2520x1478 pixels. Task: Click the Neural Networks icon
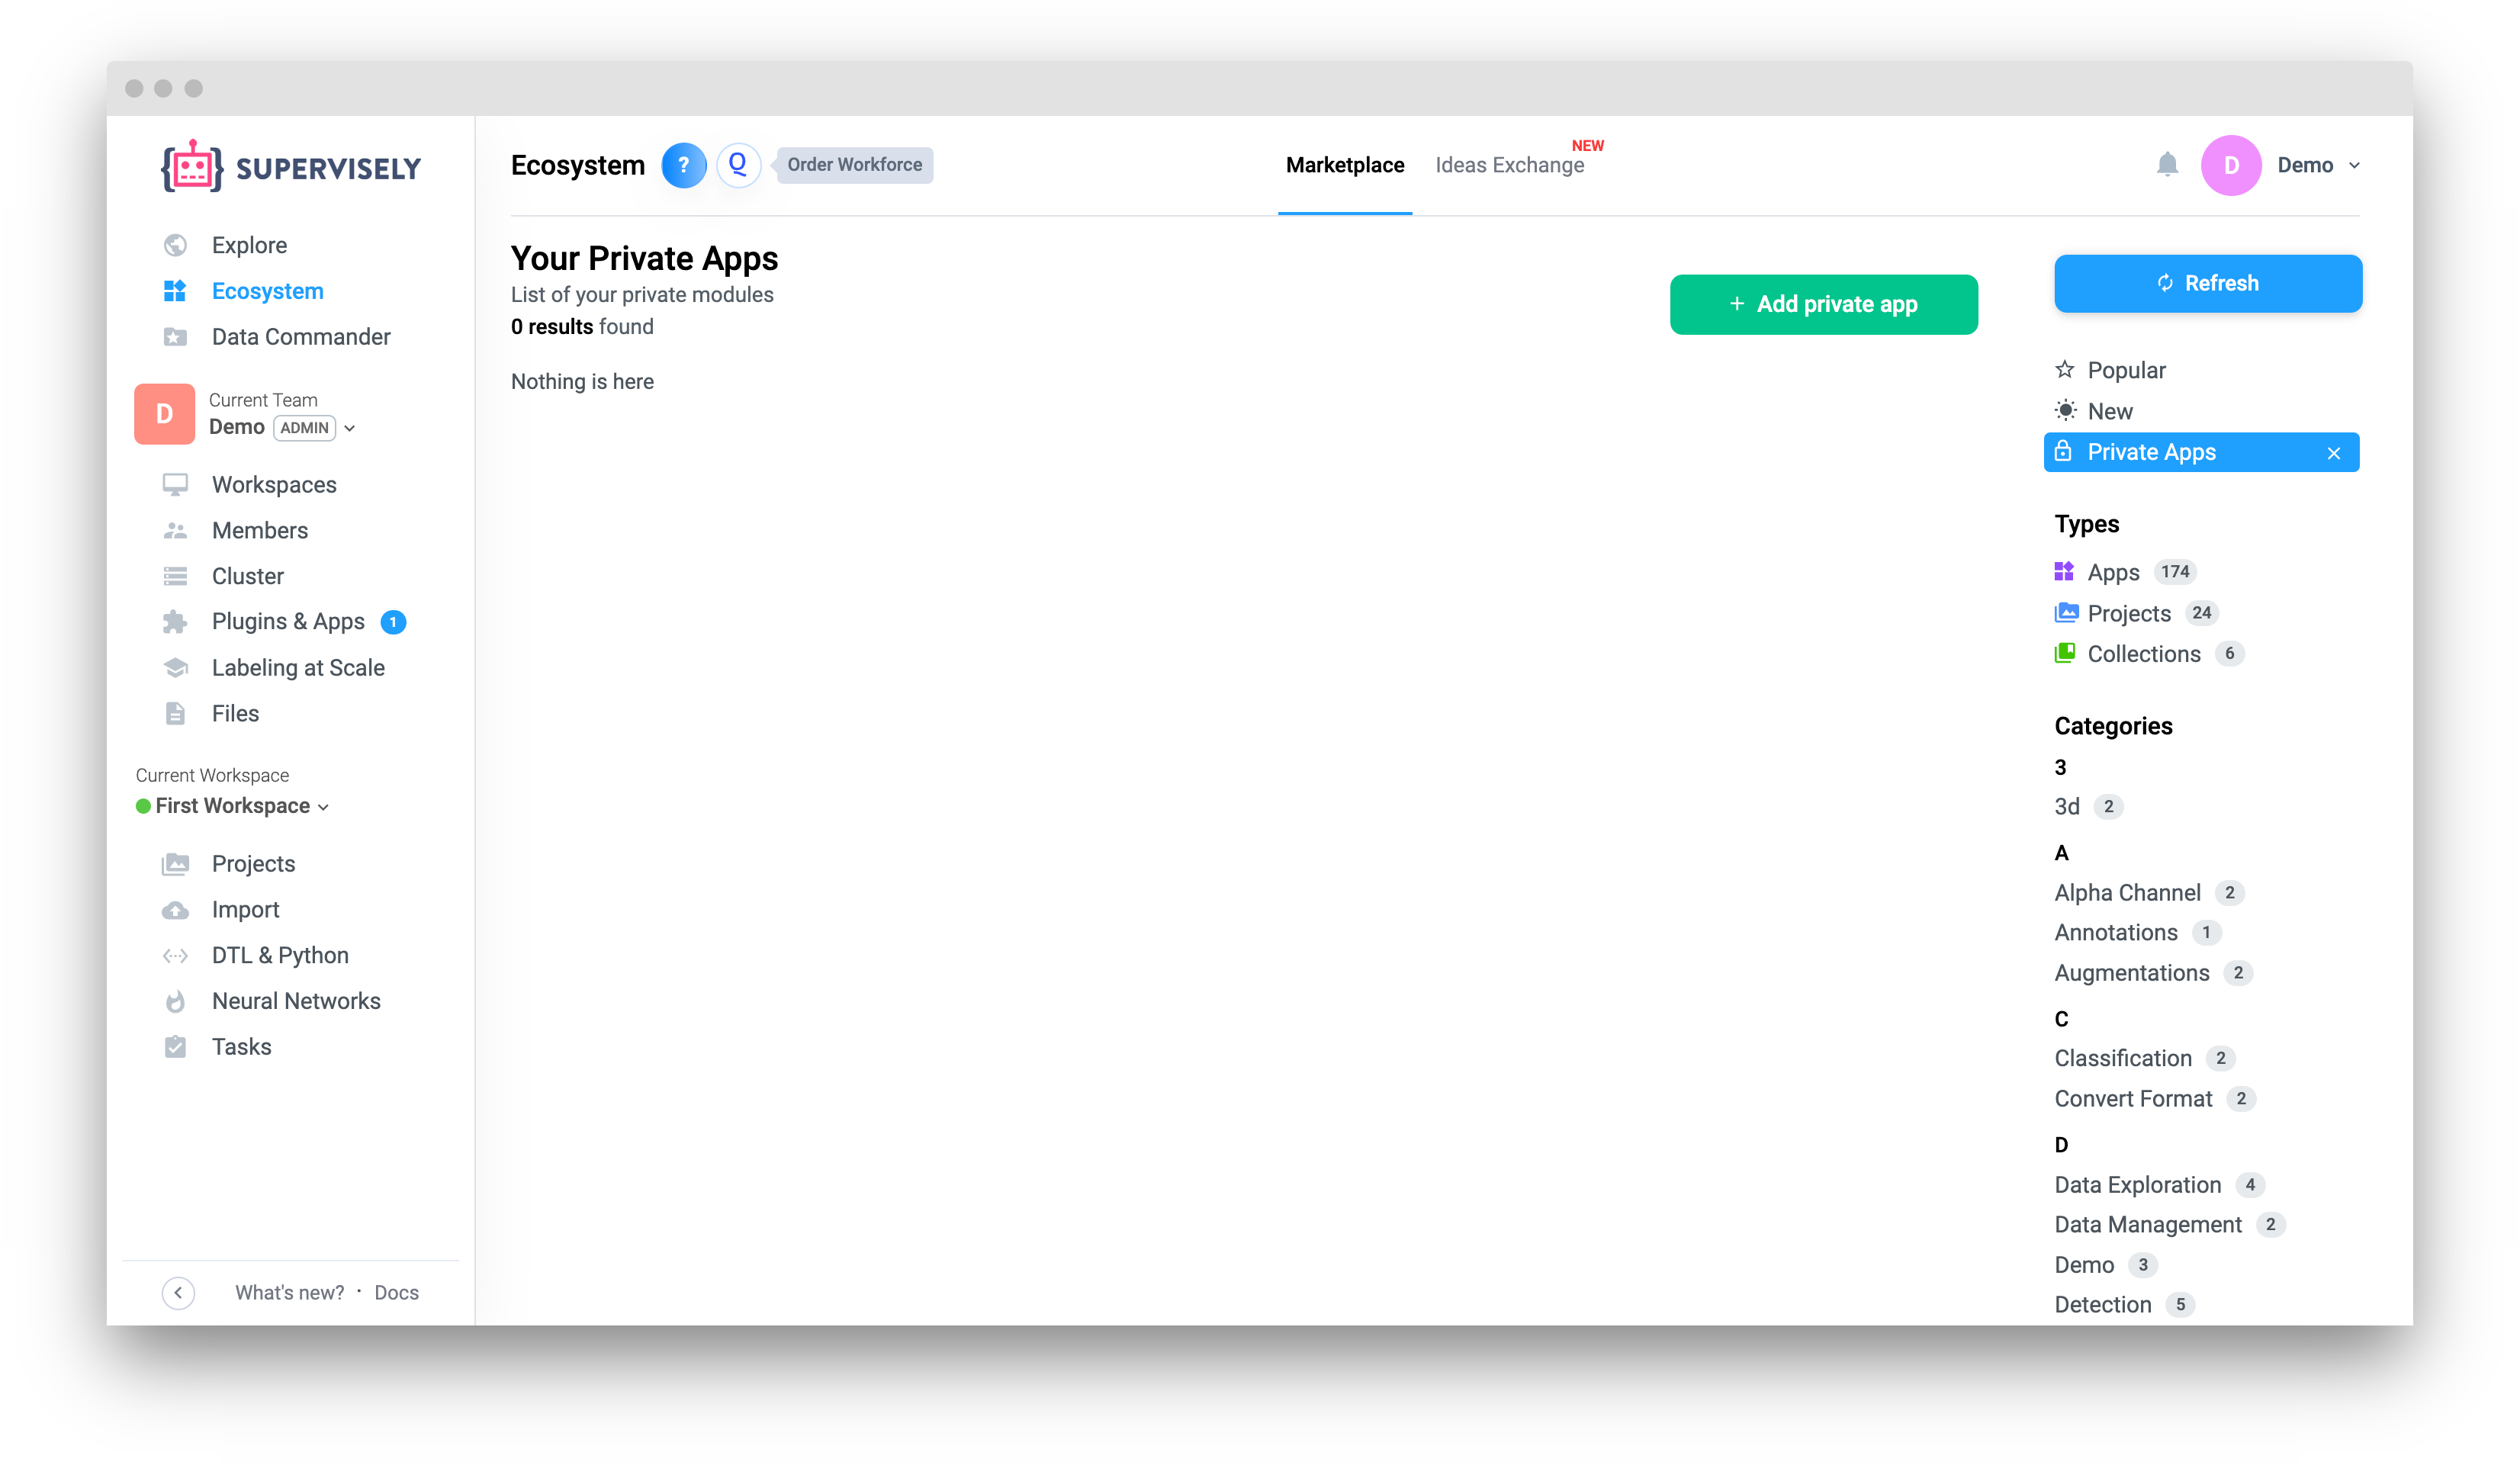point(174,999)
